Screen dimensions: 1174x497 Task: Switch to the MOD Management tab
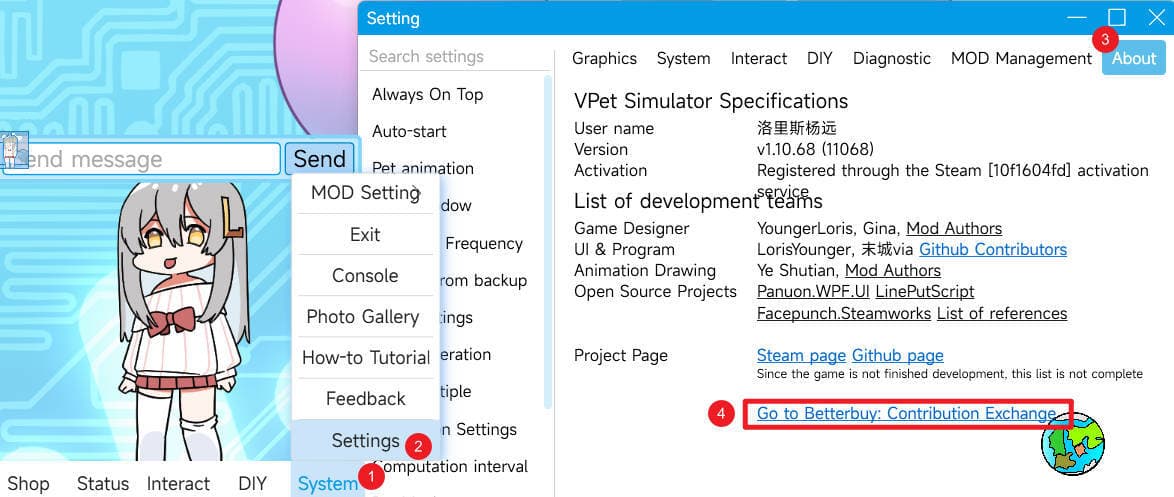tap(1021, 58)
